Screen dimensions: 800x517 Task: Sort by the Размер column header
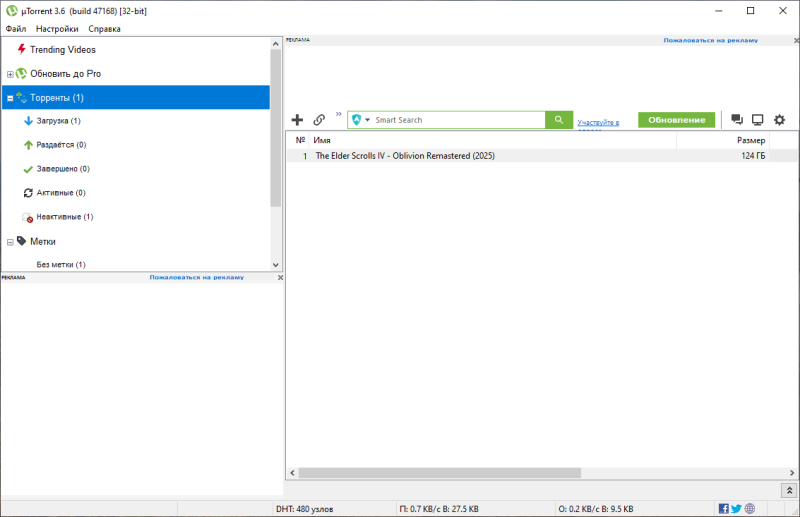[x=723, y=140]
